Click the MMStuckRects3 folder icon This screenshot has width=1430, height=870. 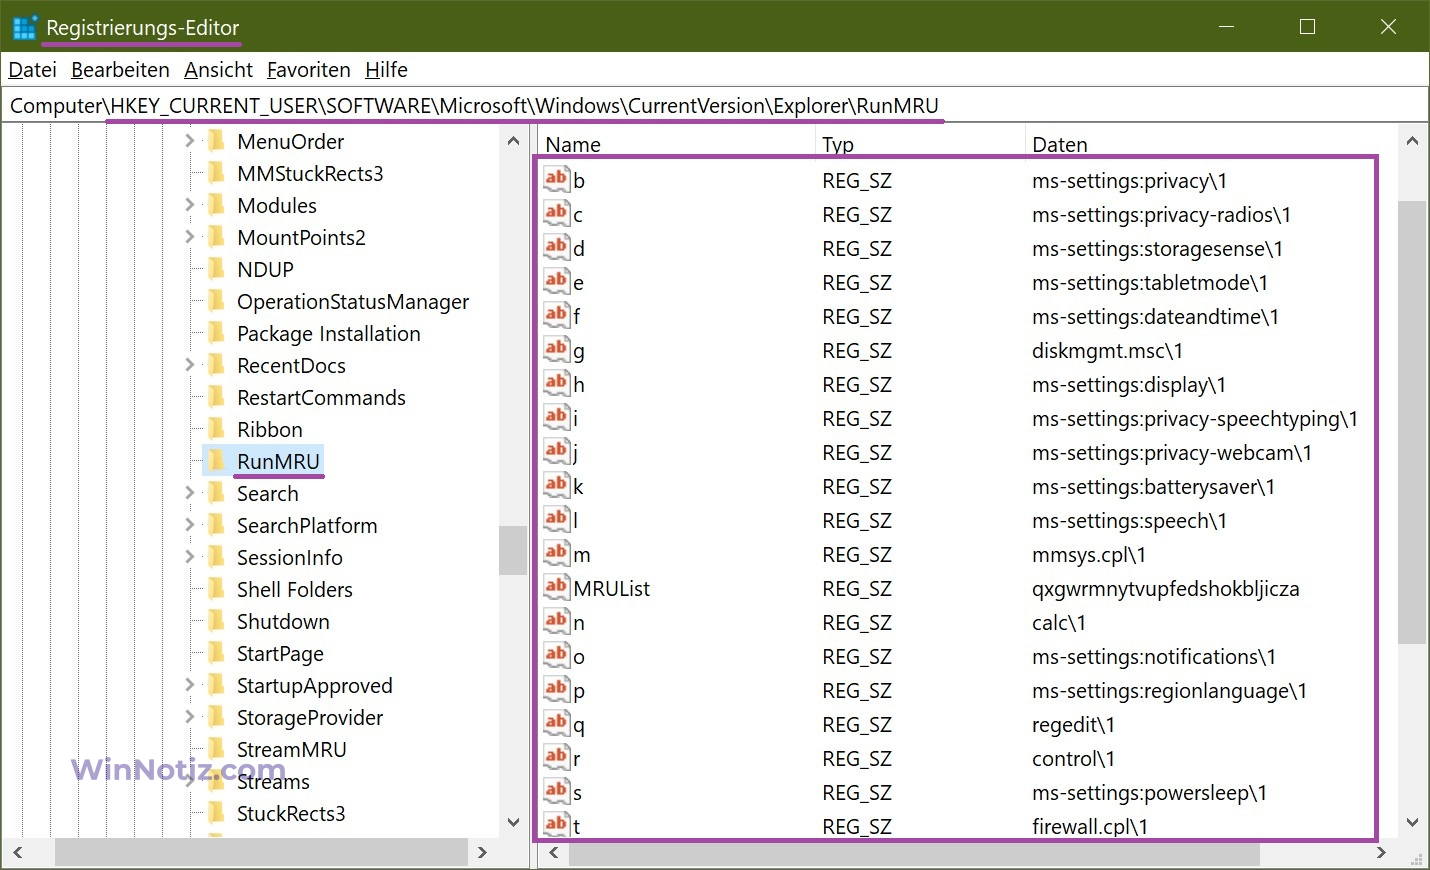pos(216,173)
